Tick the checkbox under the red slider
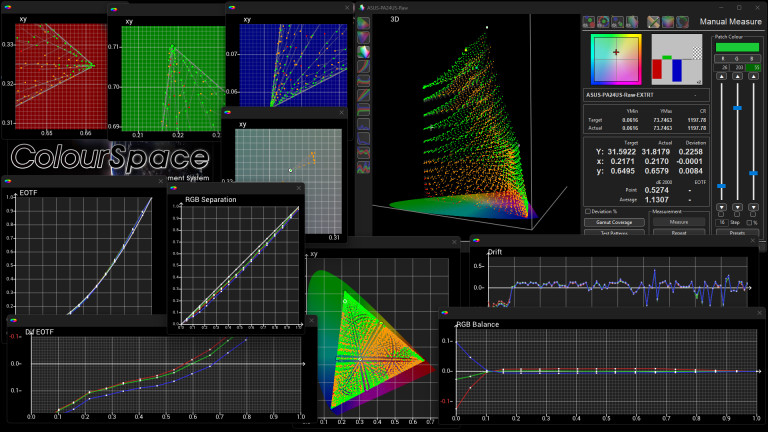Viewport: 768px width, 432px height. (x=722, y=213)
